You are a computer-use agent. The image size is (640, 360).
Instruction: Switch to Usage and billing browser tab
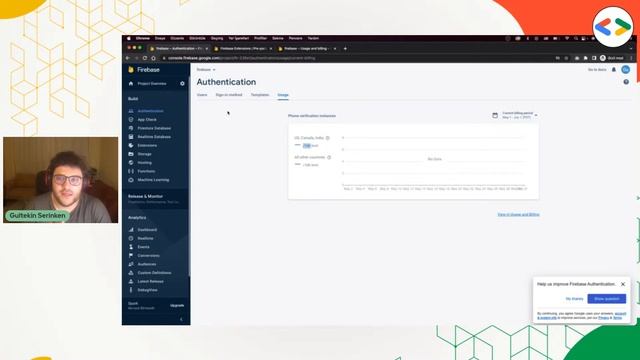point(308,49)
